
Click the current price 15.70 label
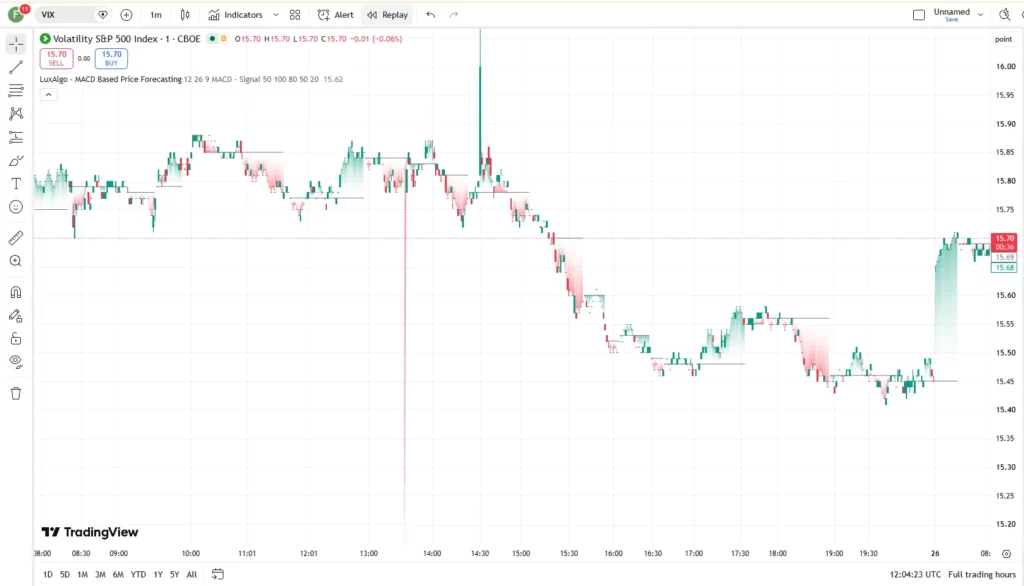click(x=1004, y=242)
